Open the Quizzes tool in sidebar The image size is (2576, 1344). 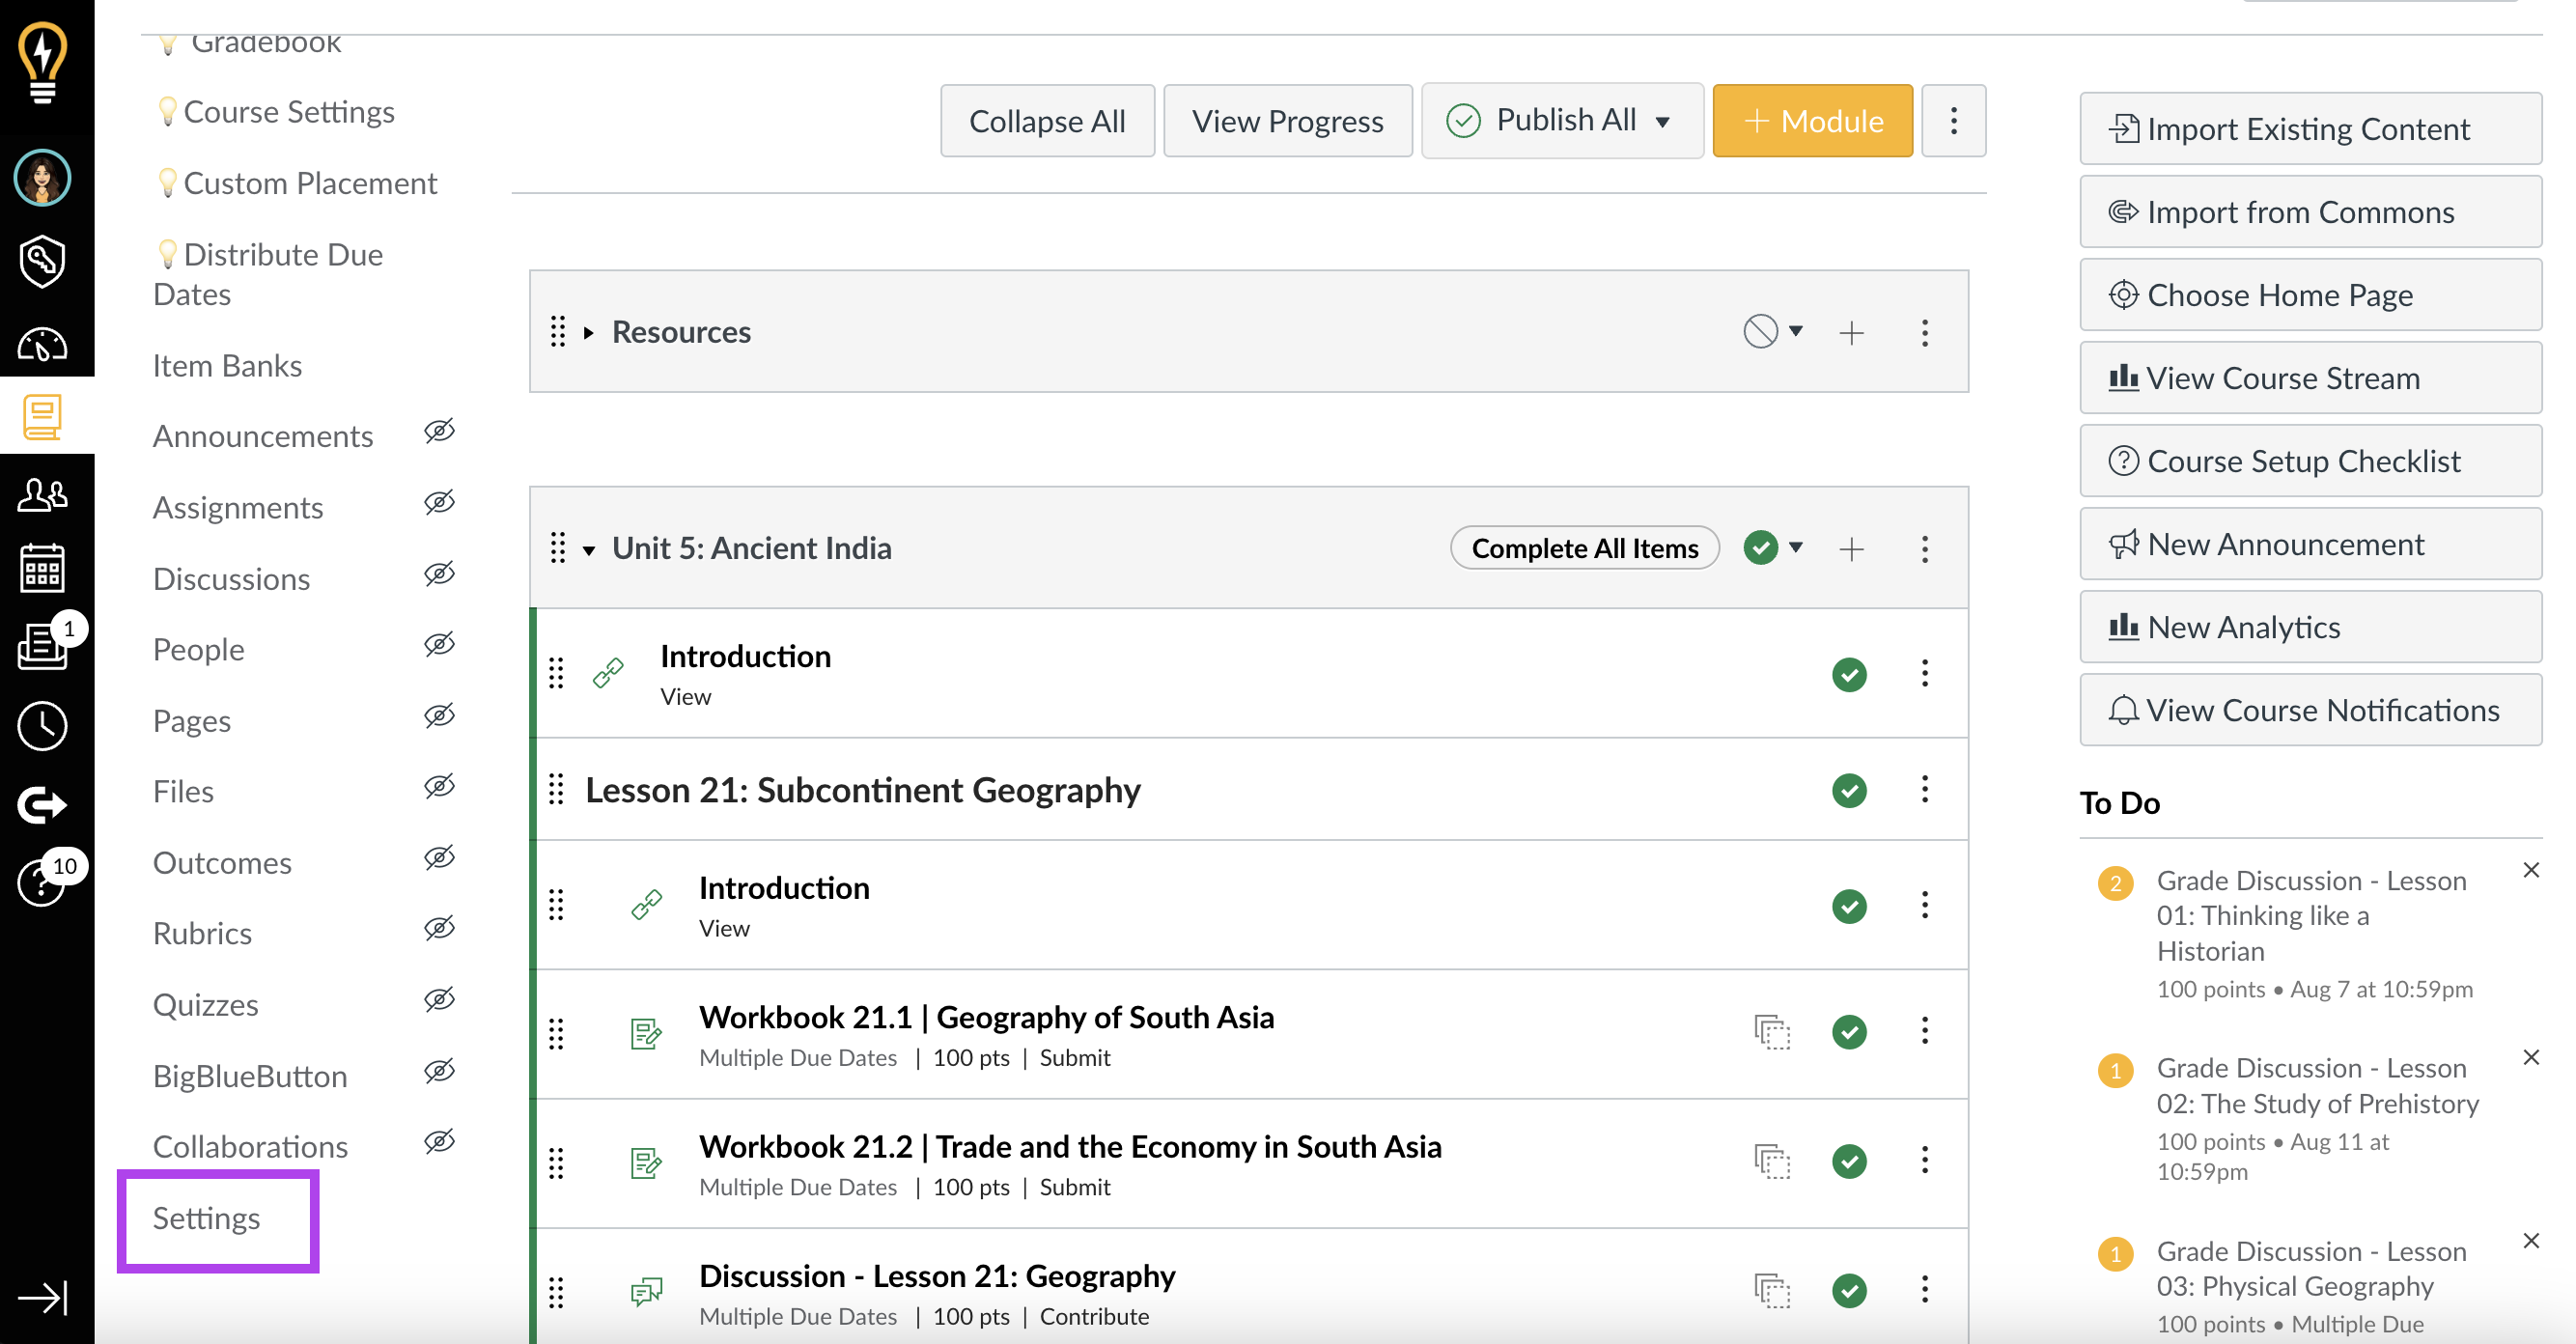pyautogui.click(x=207, y=1003)
